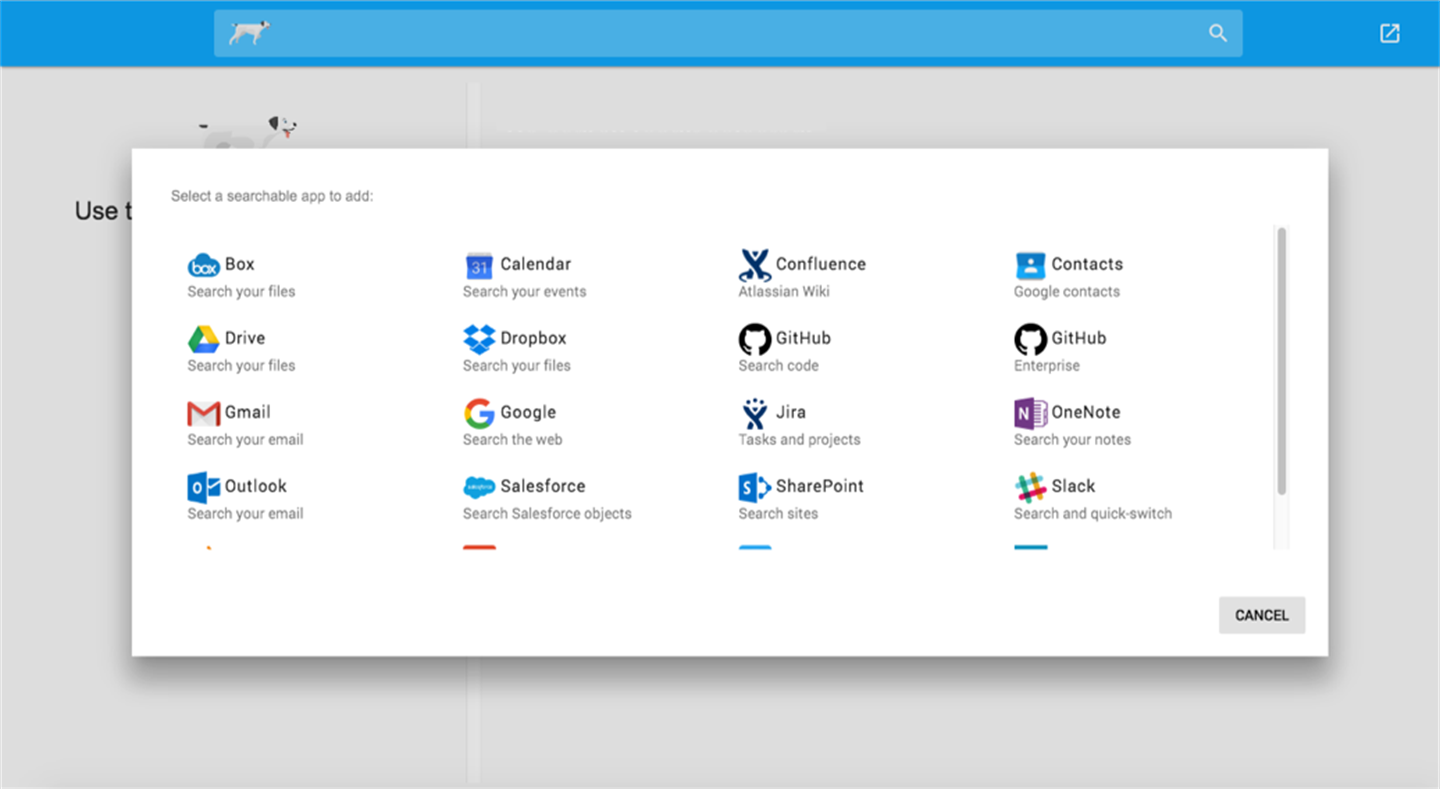This screenshot has height=789, width=1440.
Task: Focus the top search input field
Action: 728,33
